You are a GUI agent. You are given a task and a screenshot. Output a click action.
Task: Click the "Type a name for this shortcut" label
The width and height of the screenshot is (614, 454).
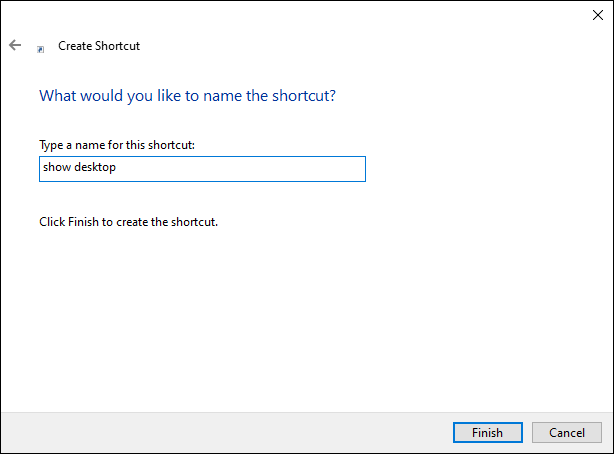[116, 145]
